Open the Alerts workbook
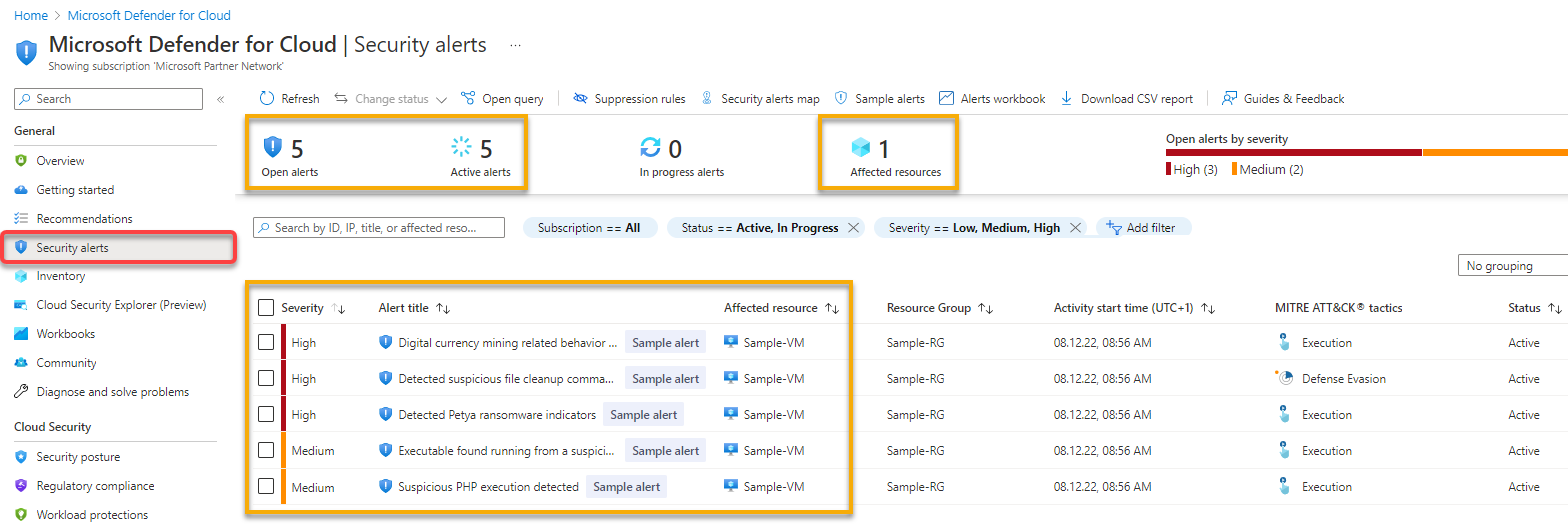Viewport: 1568px width, 529px height. [992, 99]
